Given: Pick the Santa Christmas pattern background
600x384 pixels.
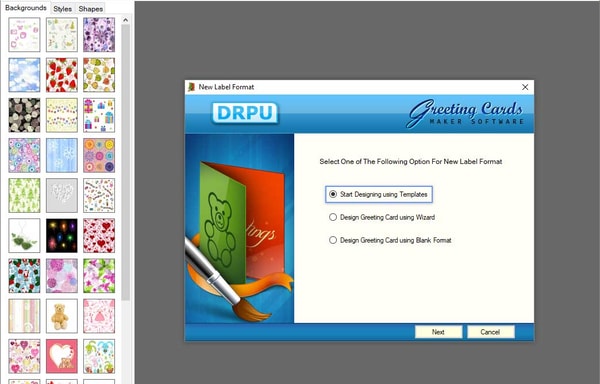Looking at the screenshot, I should click(x=24, y=276).
